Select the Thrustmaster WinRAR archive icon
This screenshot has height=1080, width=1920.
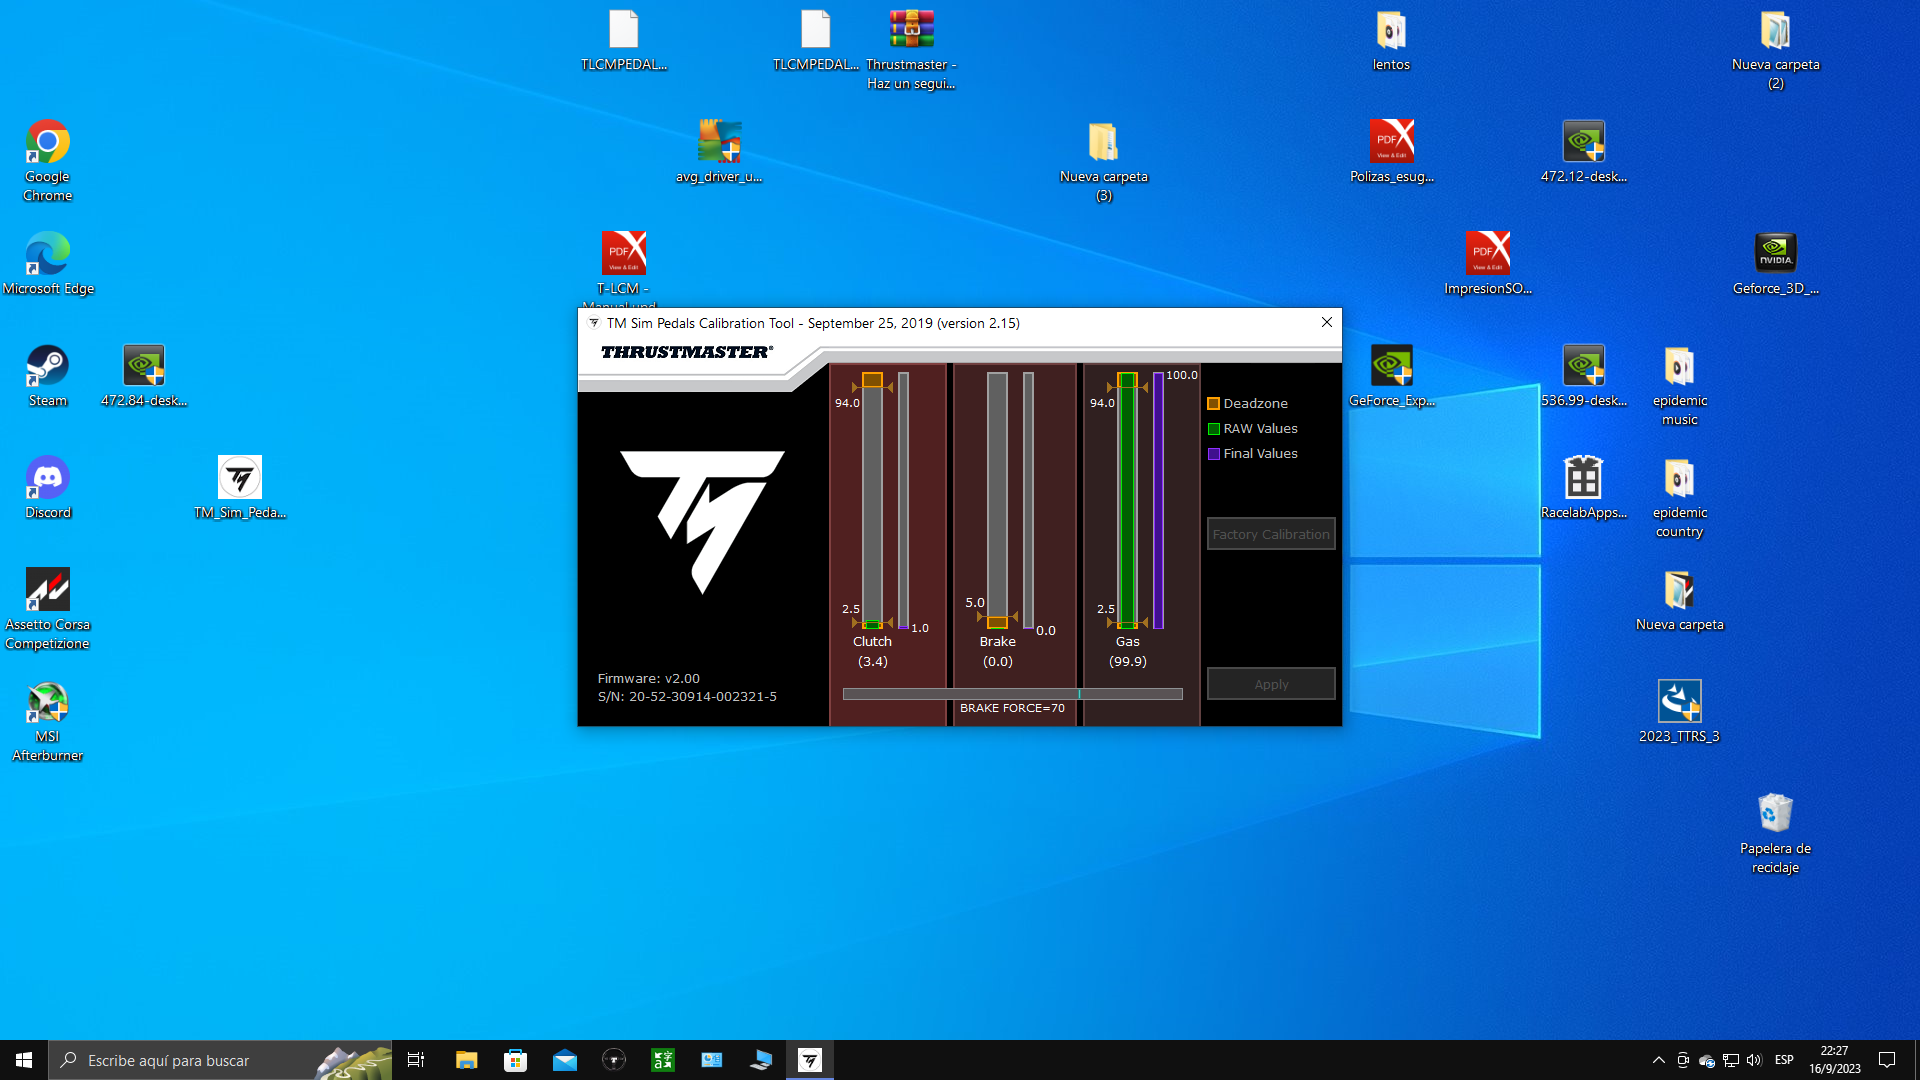(911, 48)
